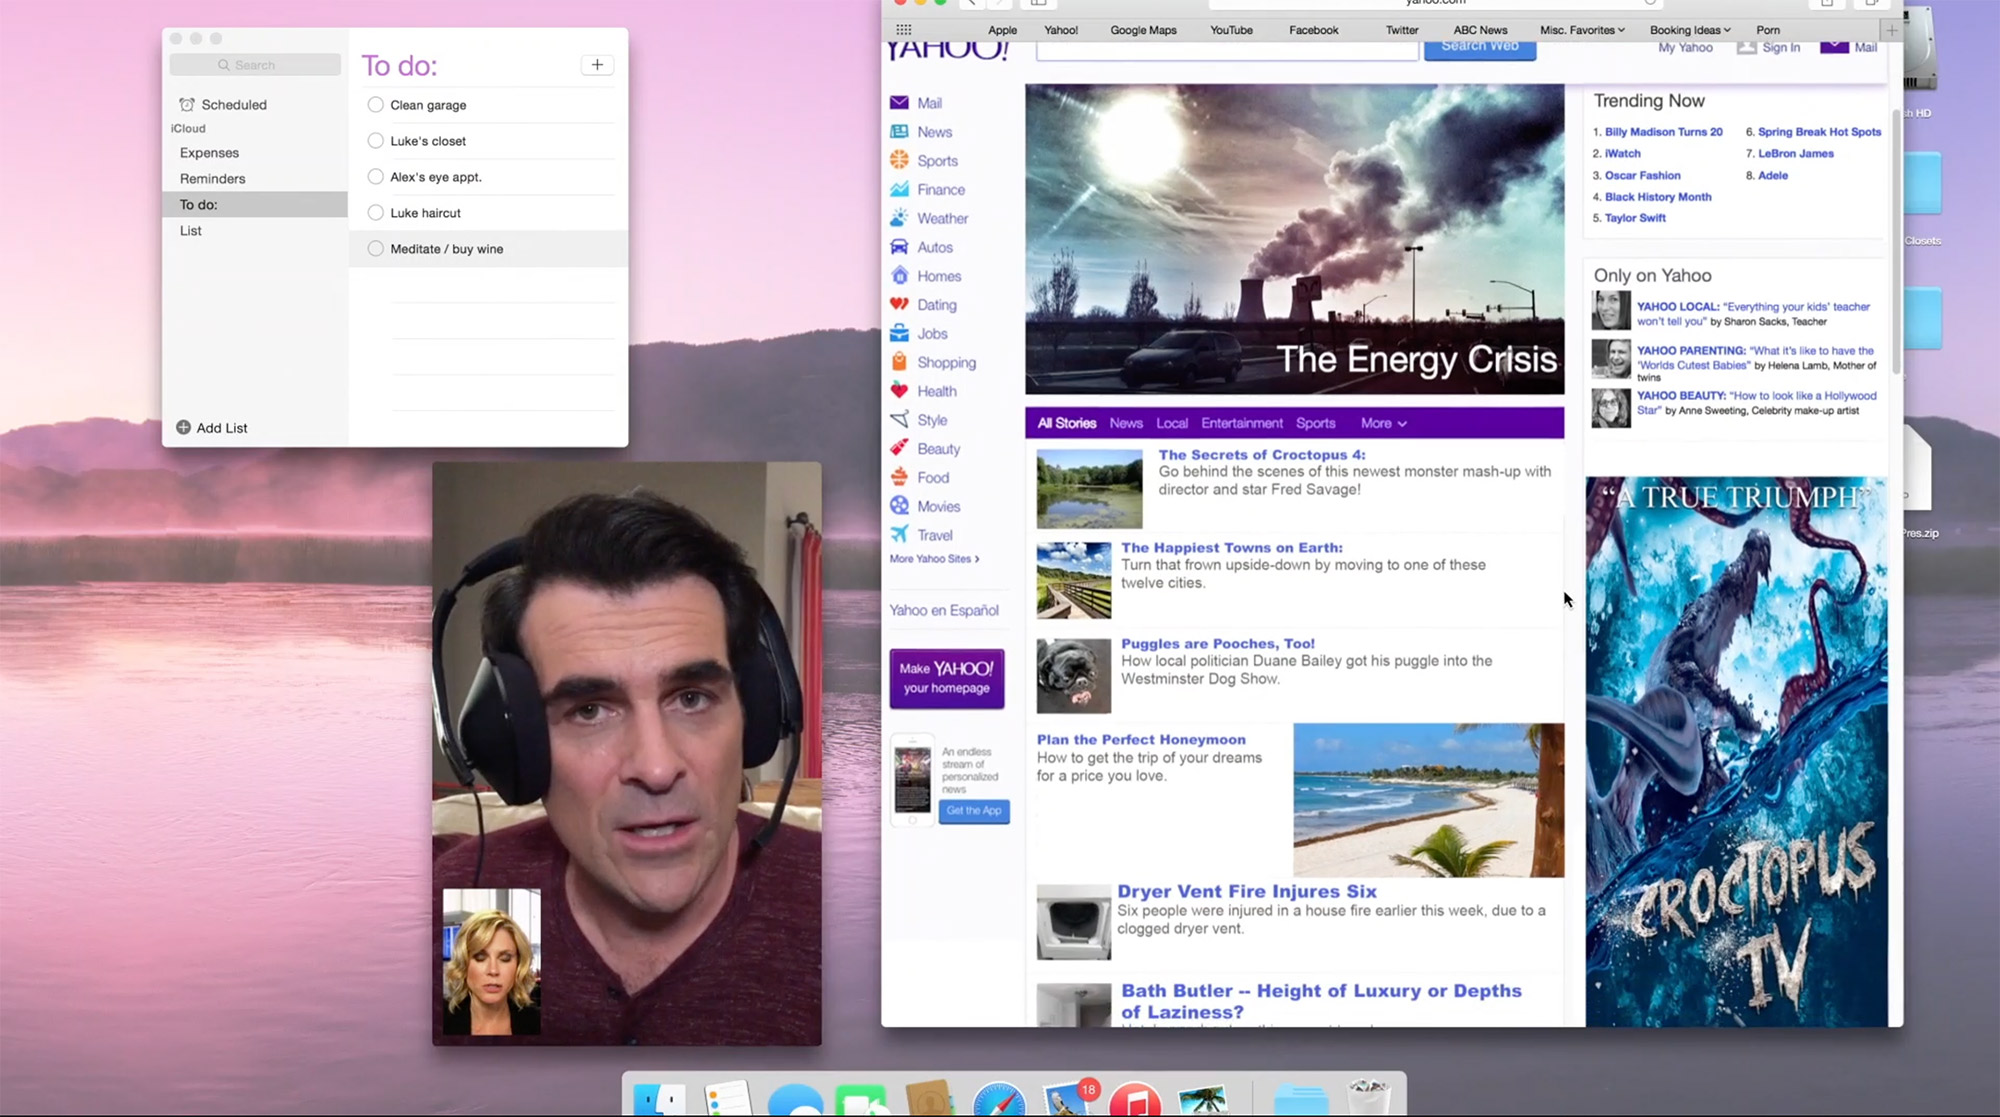Click the Reminders search field
Image resolution: width=2000 pixels, height=1117 pixels.
tap(255, 65)
